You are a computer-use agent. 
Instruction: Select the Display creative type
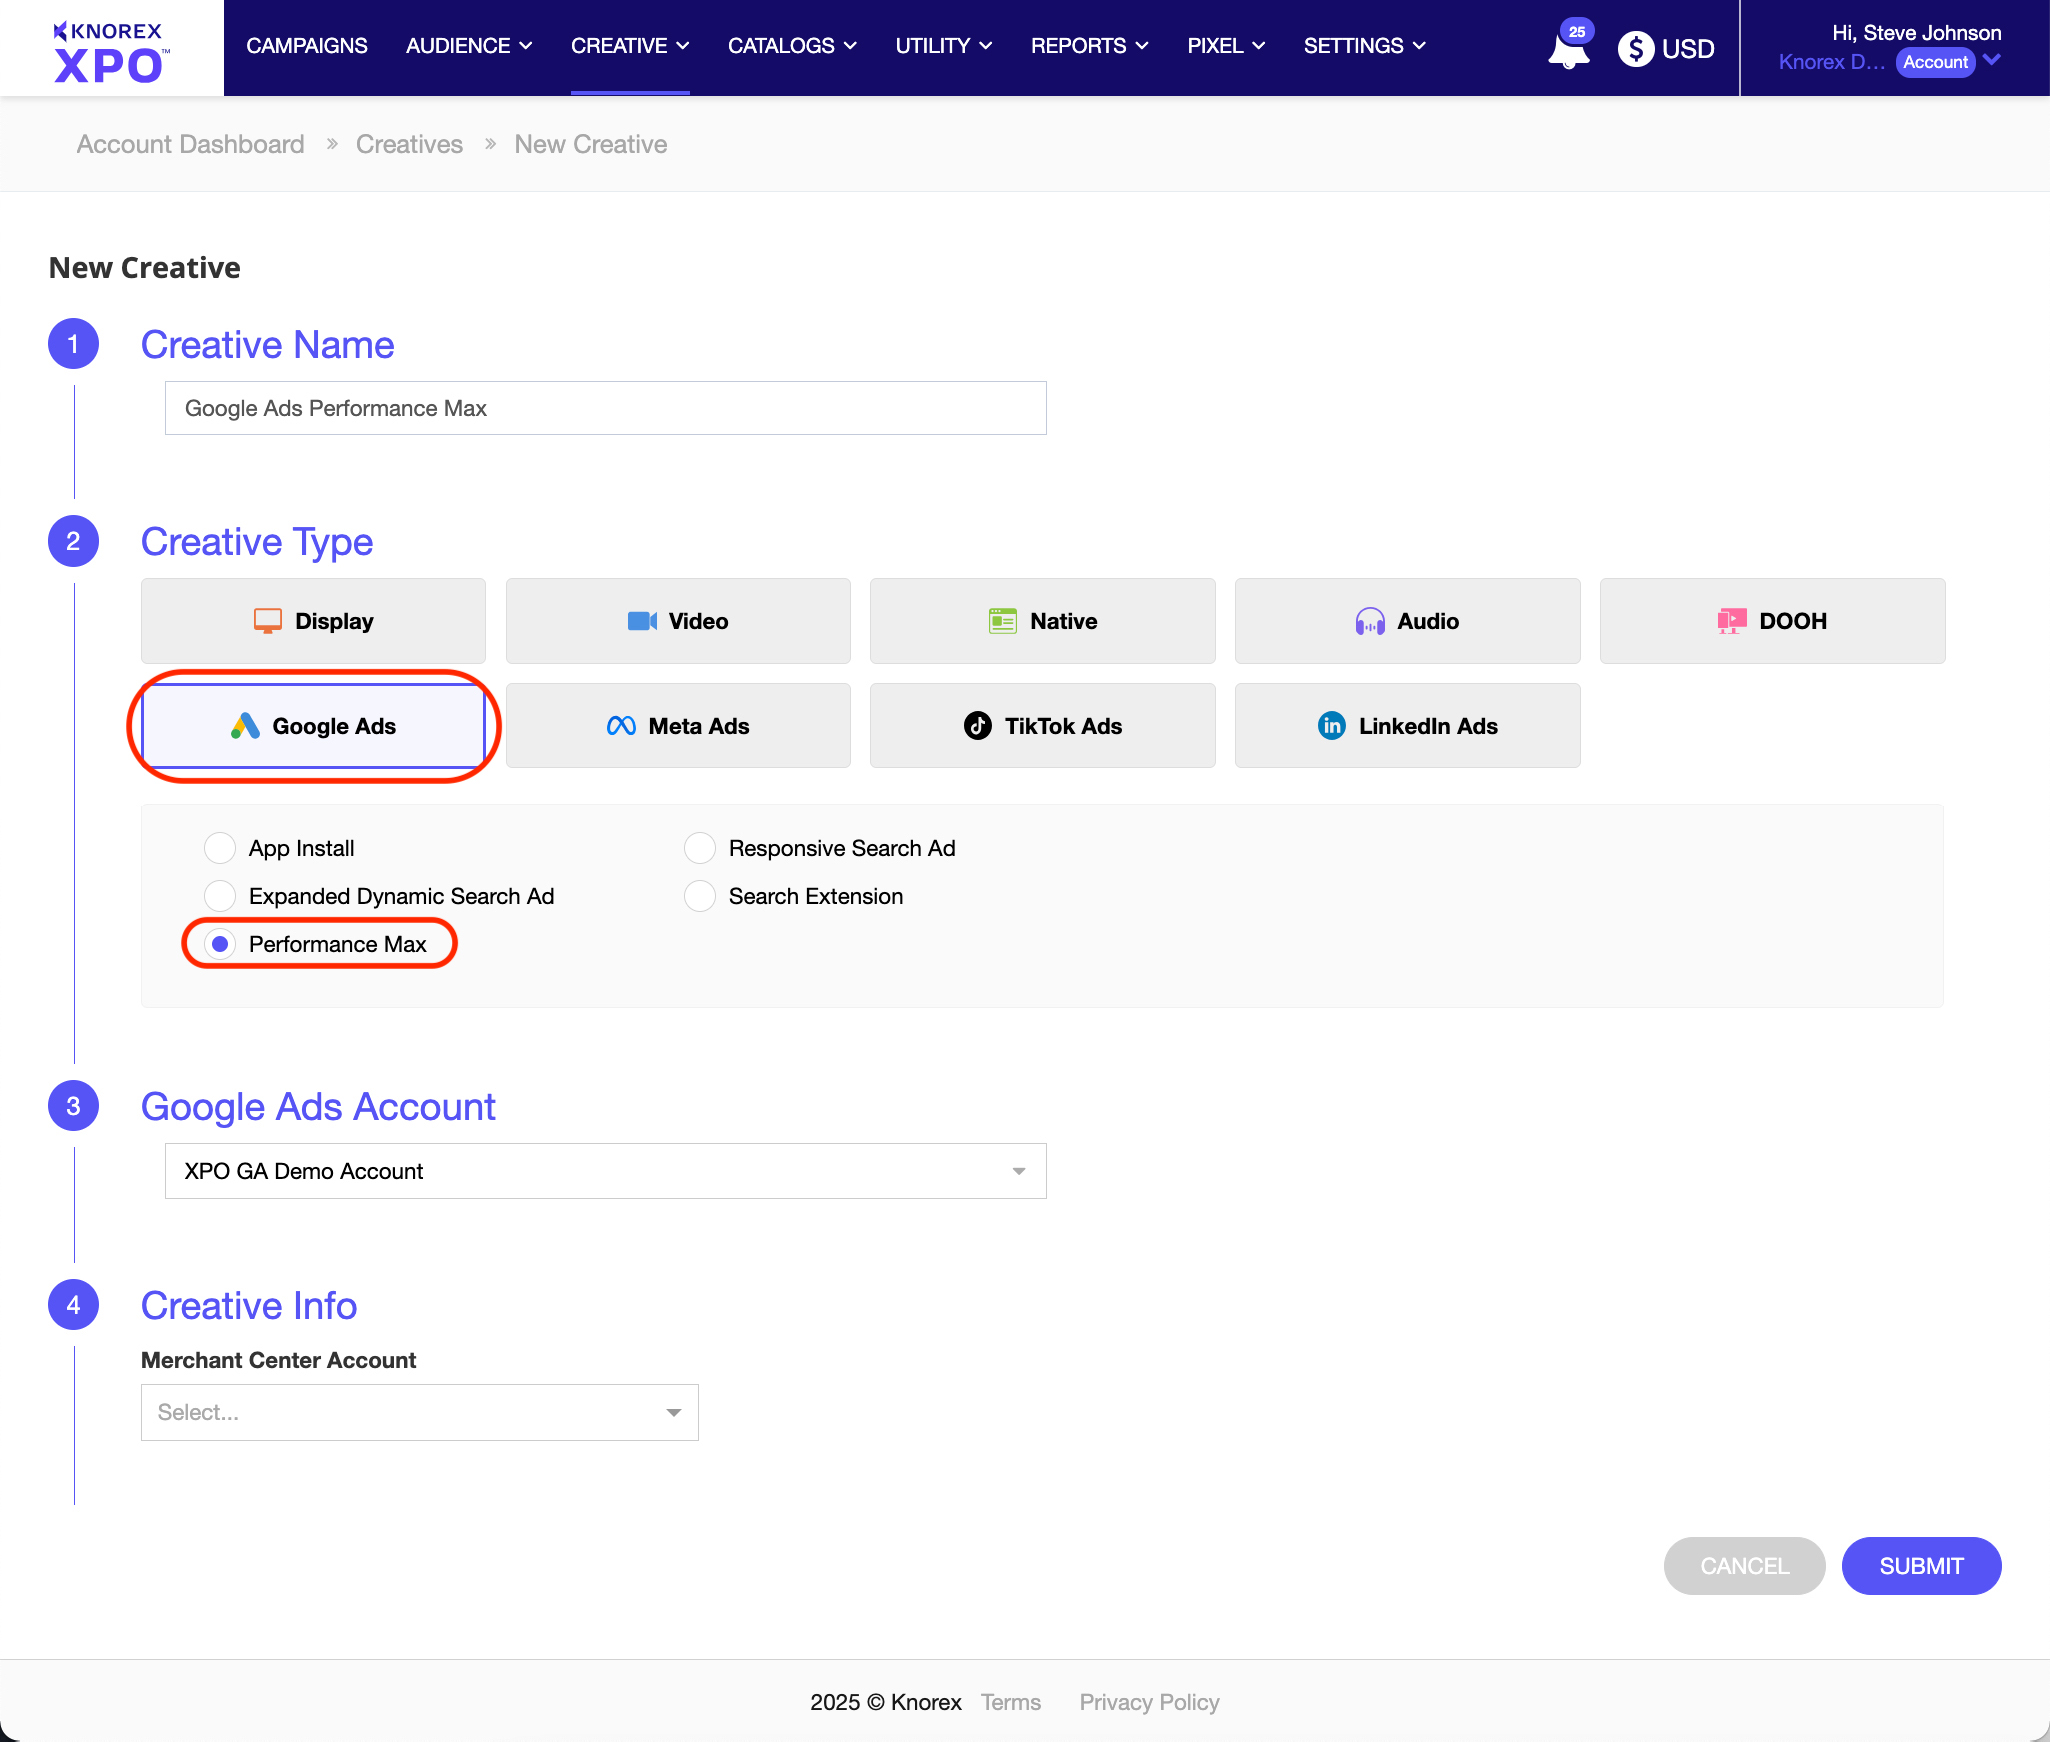313,620
